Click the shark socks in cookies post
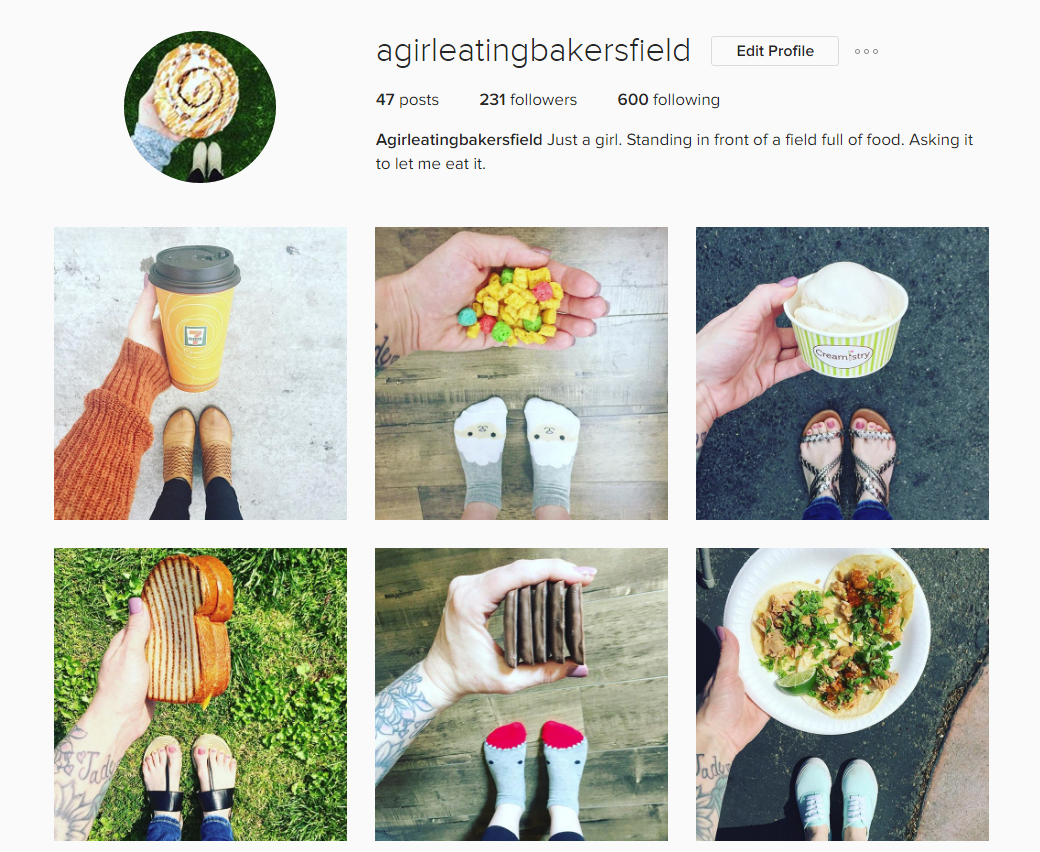 [534, 772]
